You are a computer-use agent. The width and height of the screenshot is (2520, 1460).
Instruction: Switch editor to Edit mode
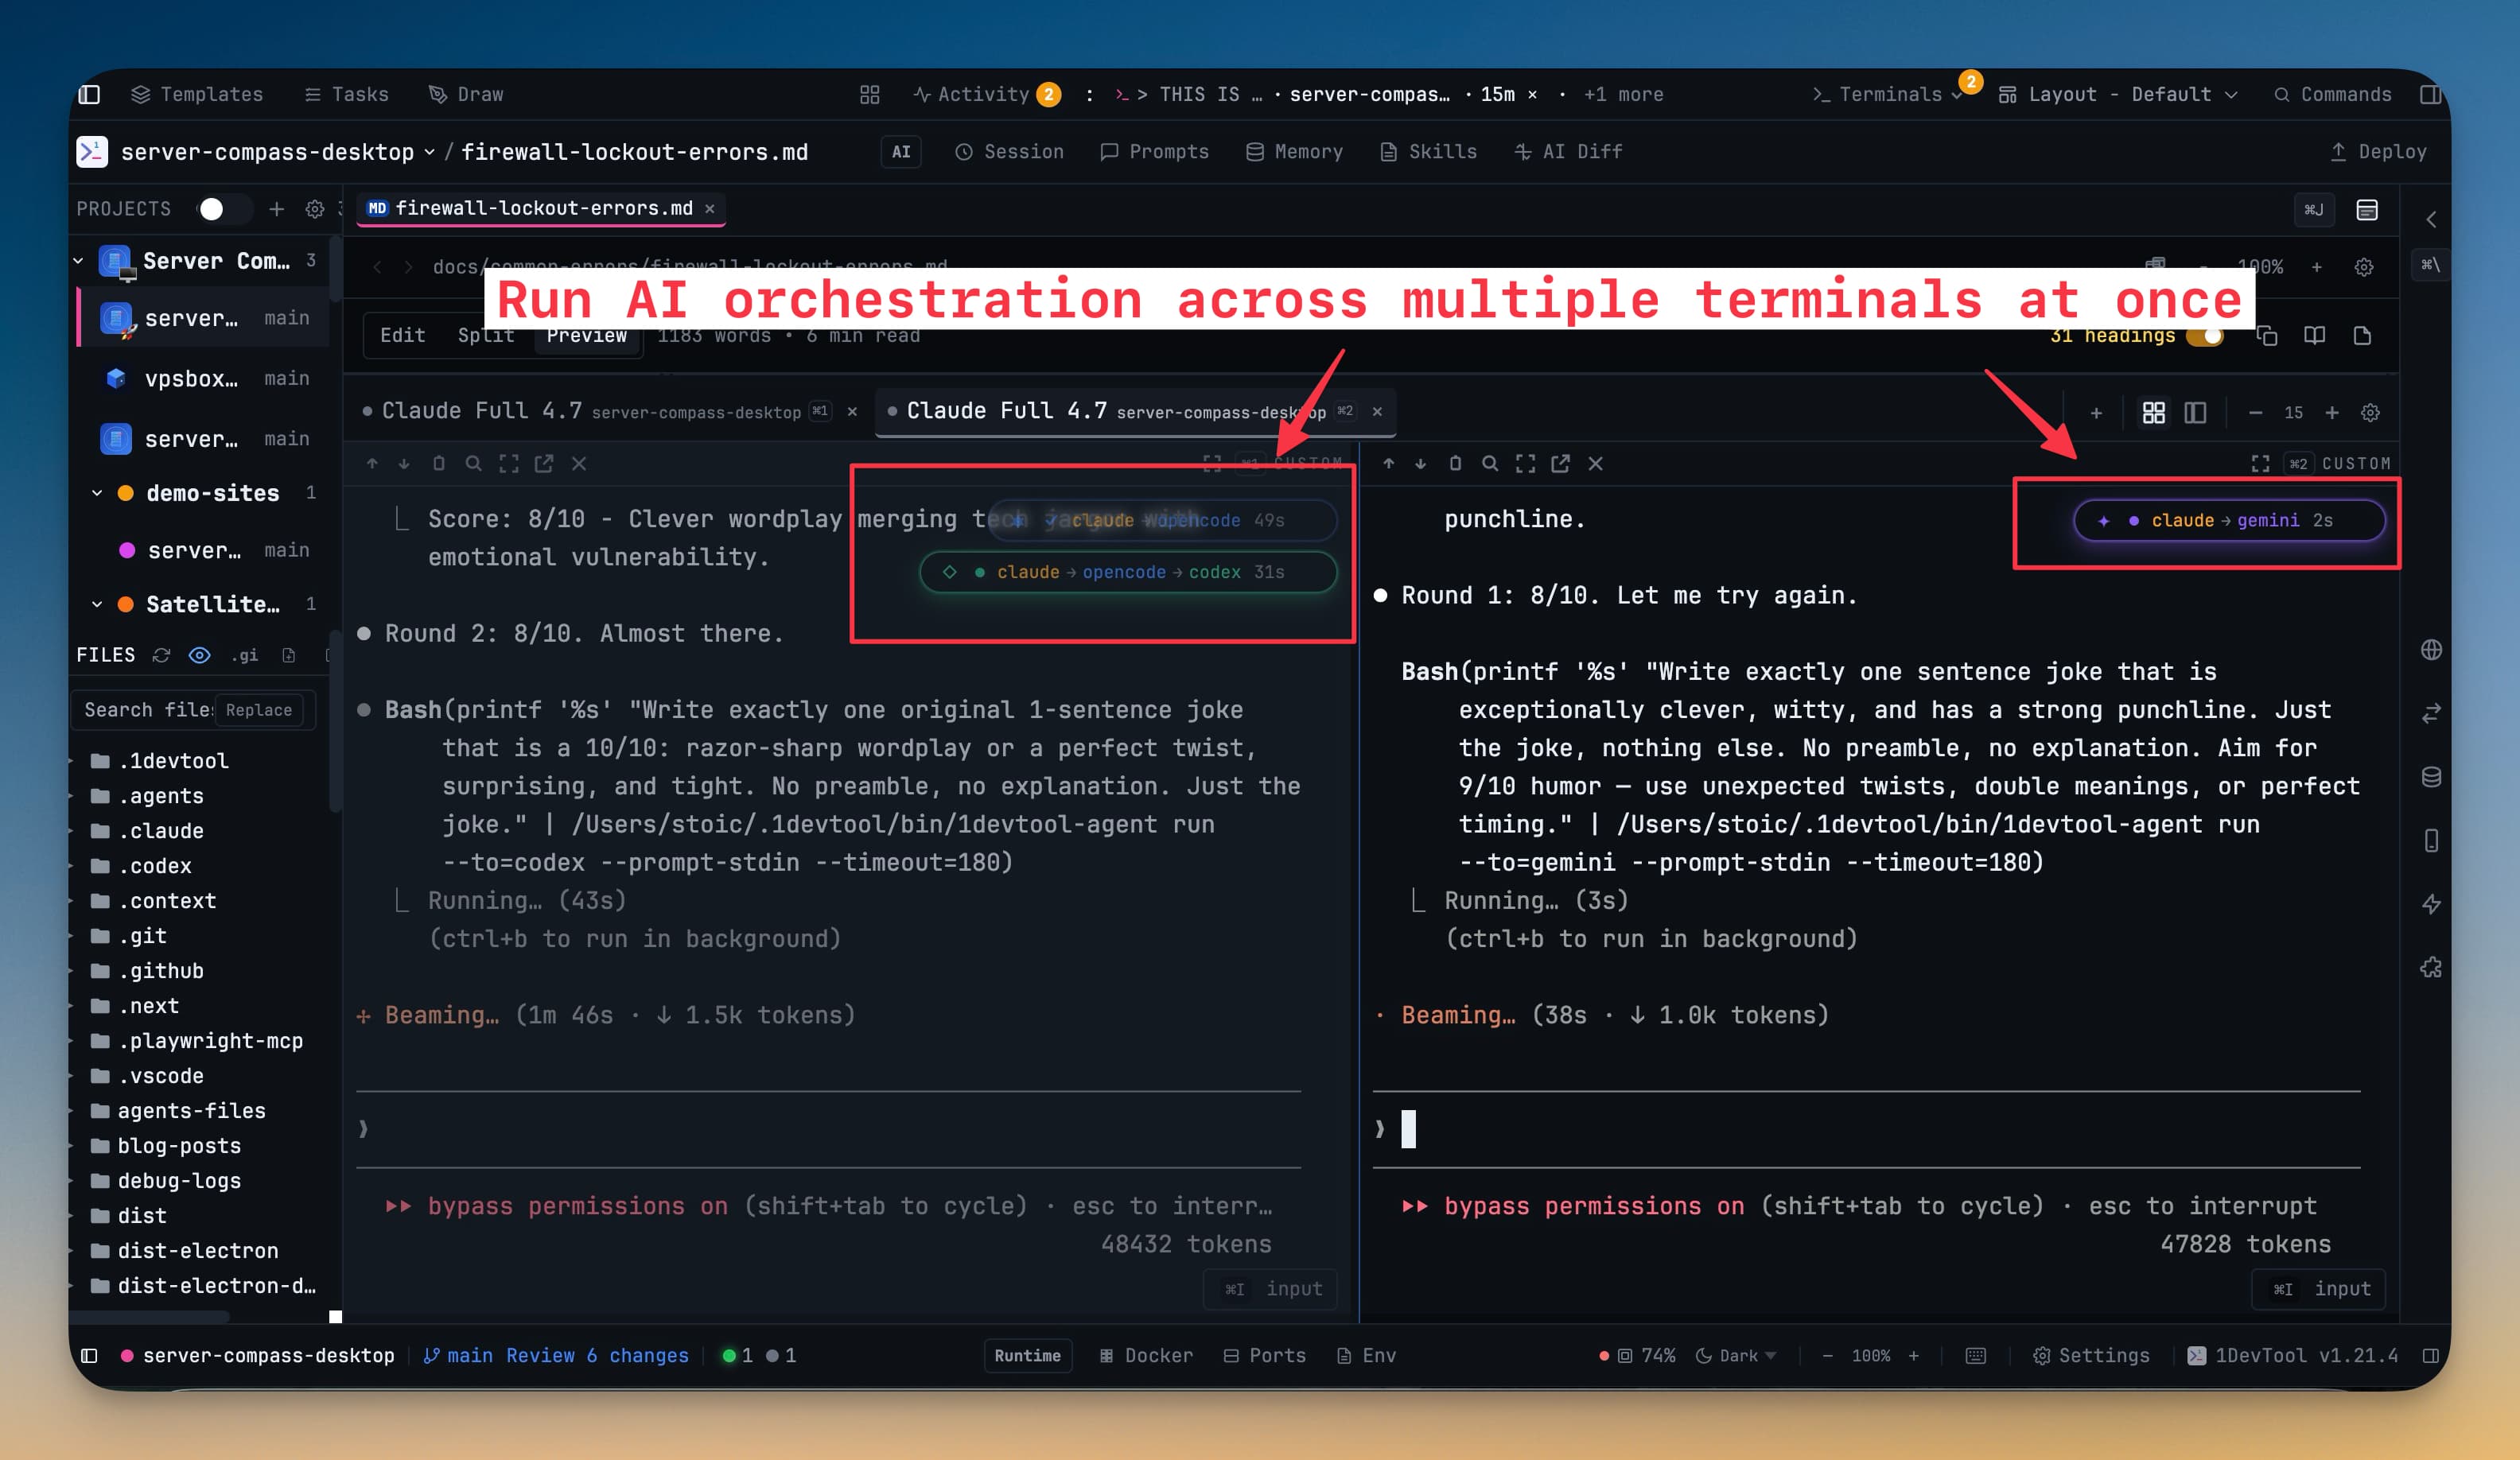click(402, 335)
